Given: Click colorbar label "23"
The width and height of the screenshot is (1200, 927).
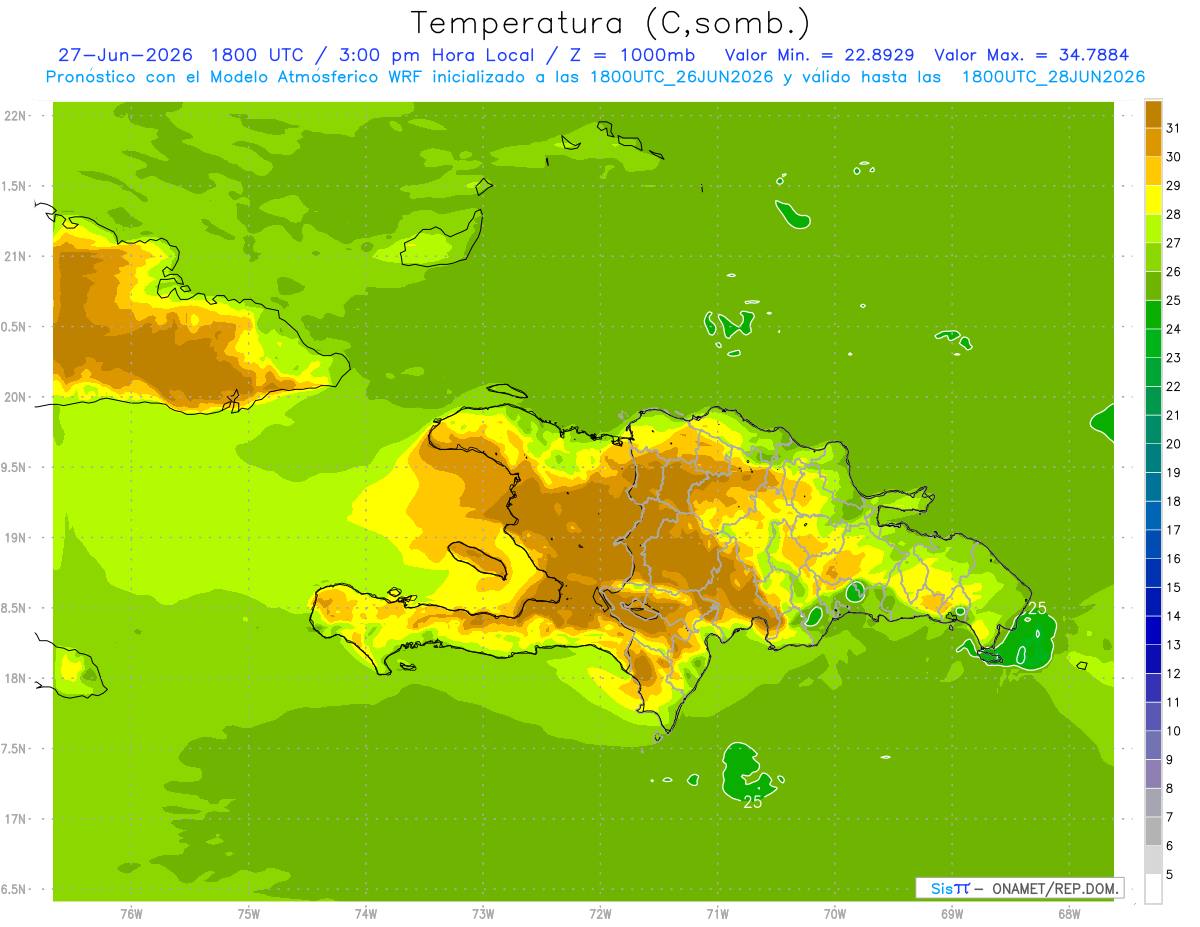Looking at the screenshot, I should (x=1174, y=358).
